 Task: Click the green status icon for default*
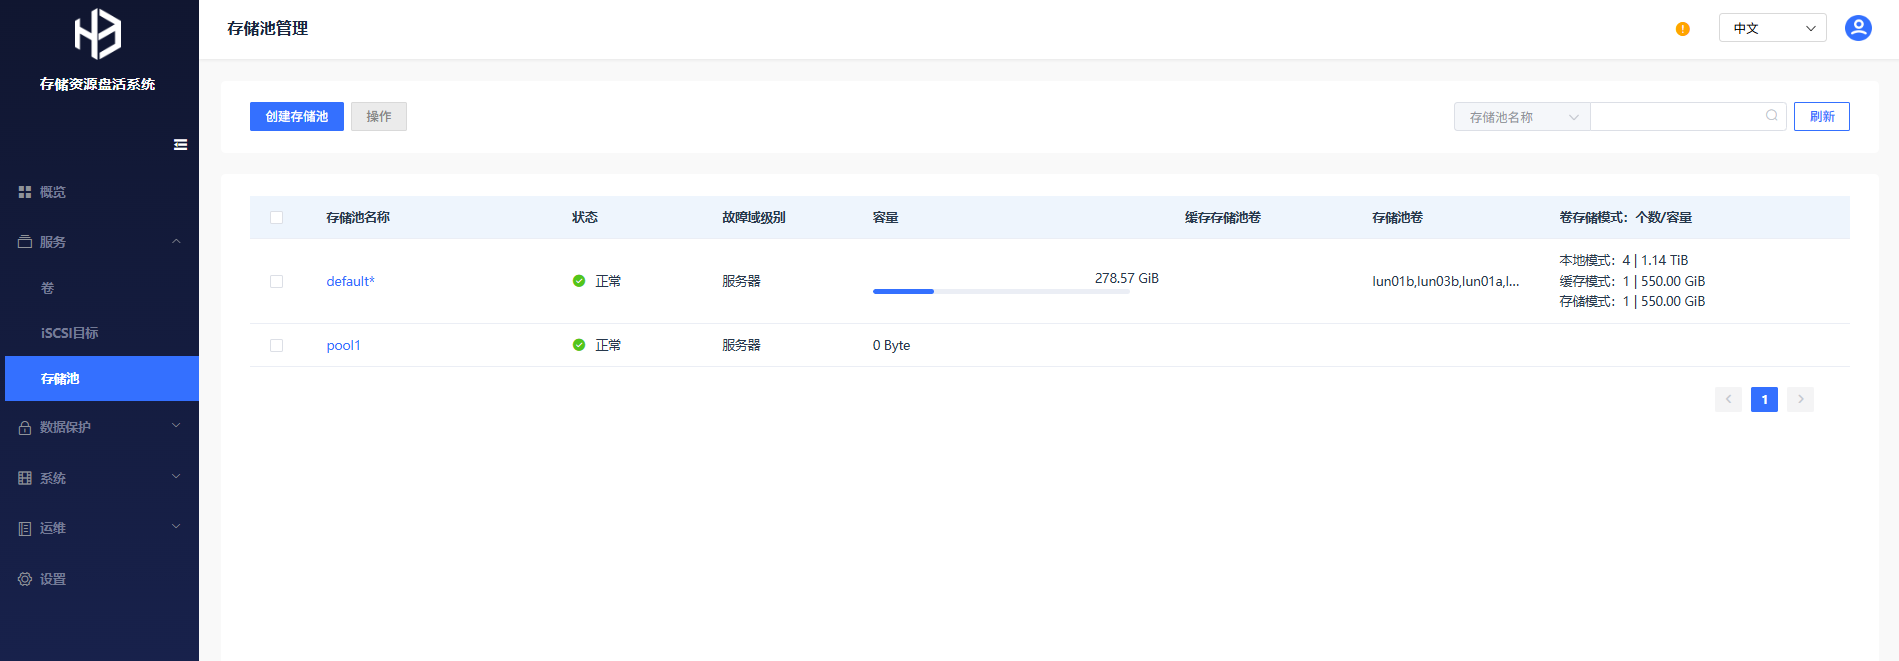579,281
